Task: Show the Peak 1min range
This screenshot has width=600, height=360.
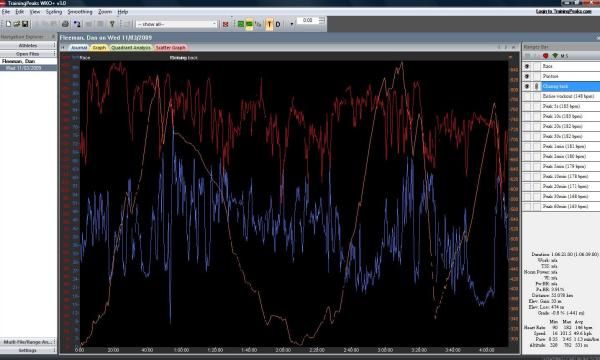Action: 527,146
